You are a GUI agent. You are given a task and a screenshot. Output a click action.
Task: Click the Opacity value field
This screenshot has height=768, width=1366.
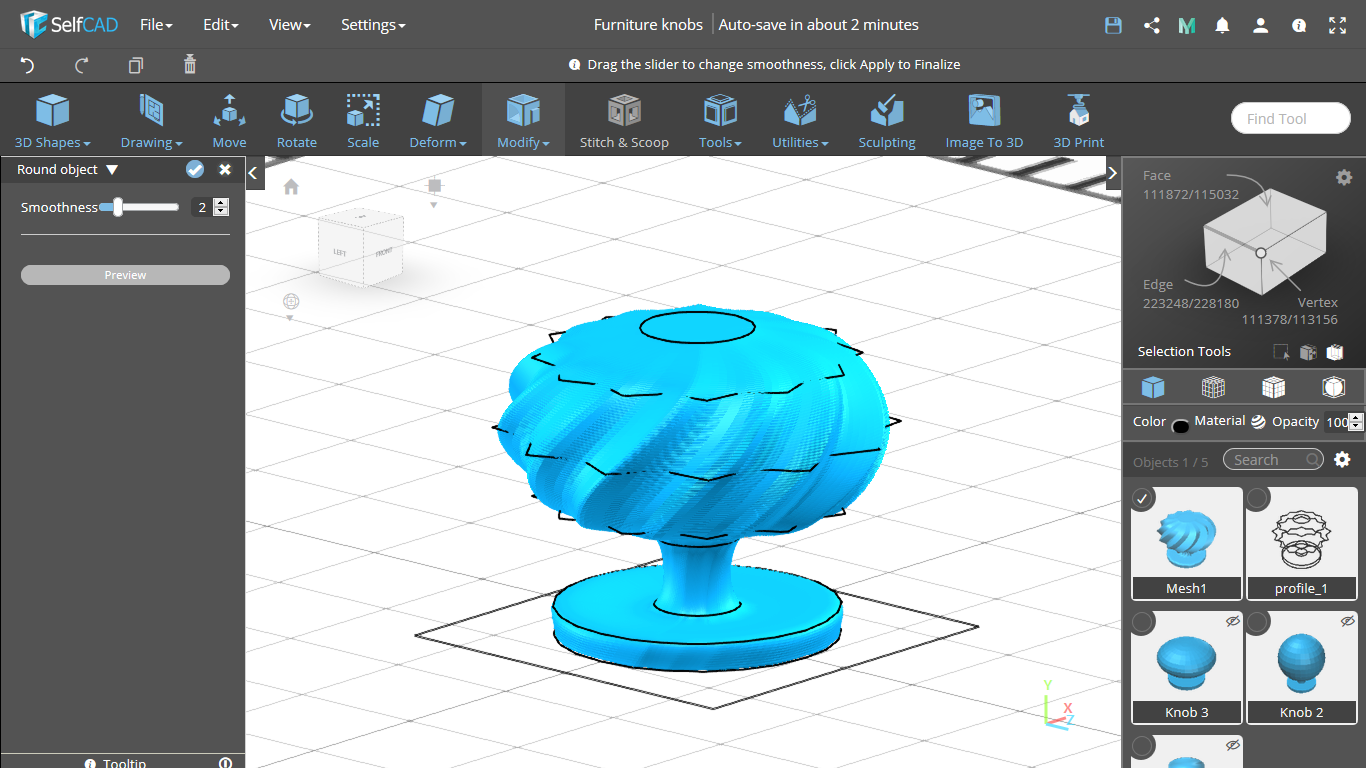click(1336, 422)
